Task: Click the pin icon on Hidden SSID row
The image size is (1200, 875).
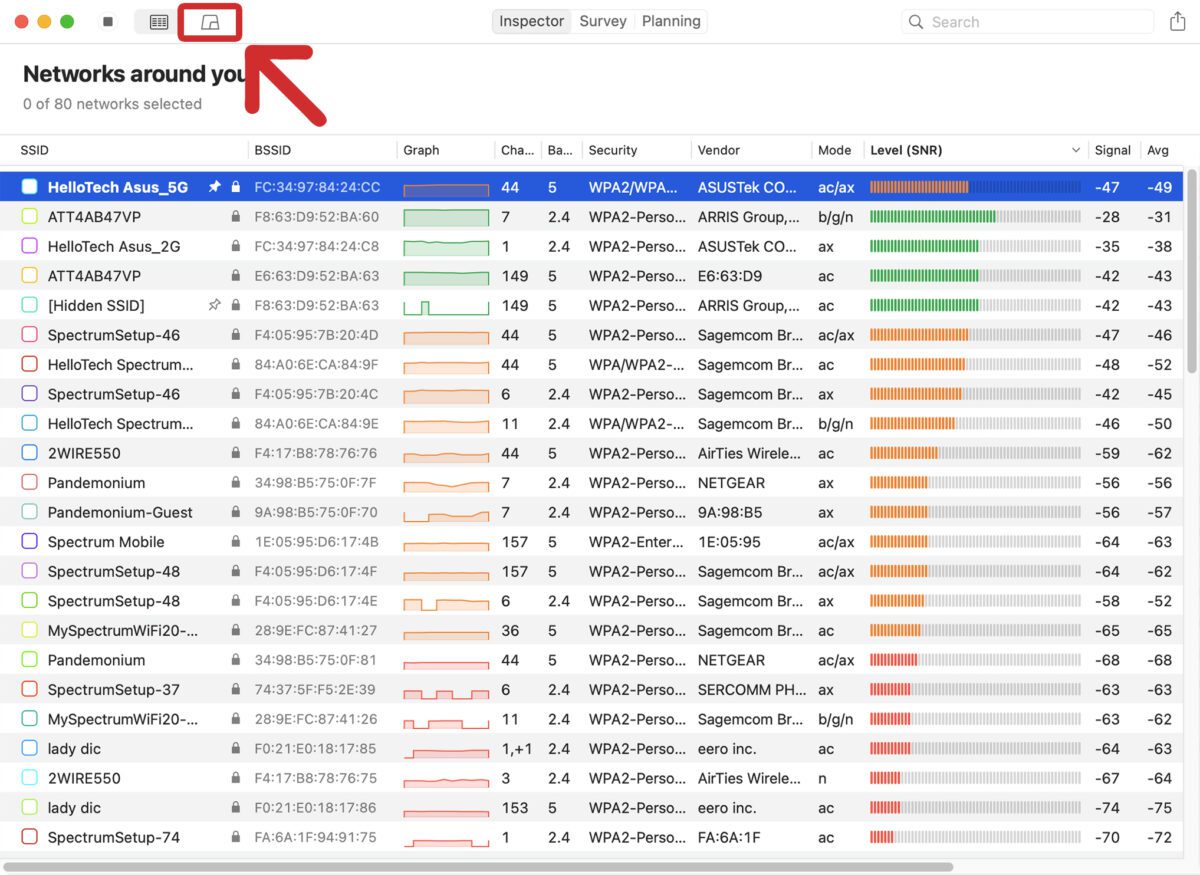Action: click(214, 306)
